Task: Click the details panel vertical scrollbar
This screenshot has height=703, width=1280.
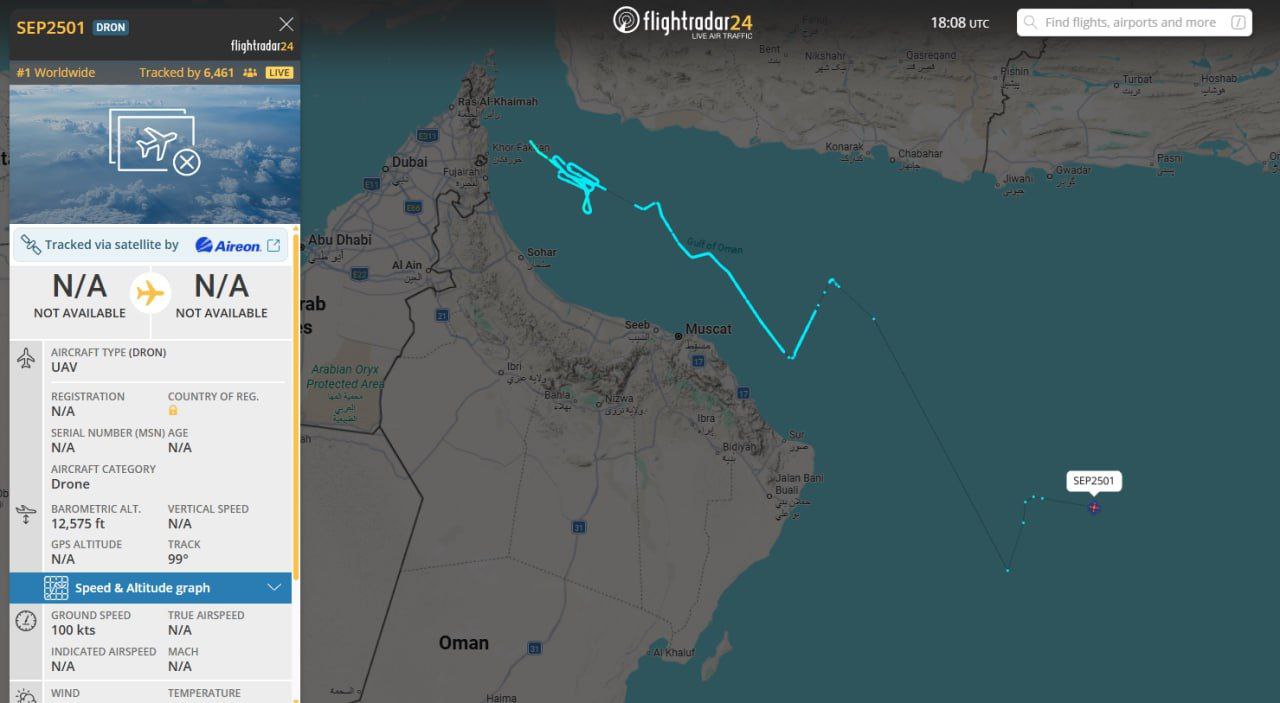Action: tap(296, 400)
